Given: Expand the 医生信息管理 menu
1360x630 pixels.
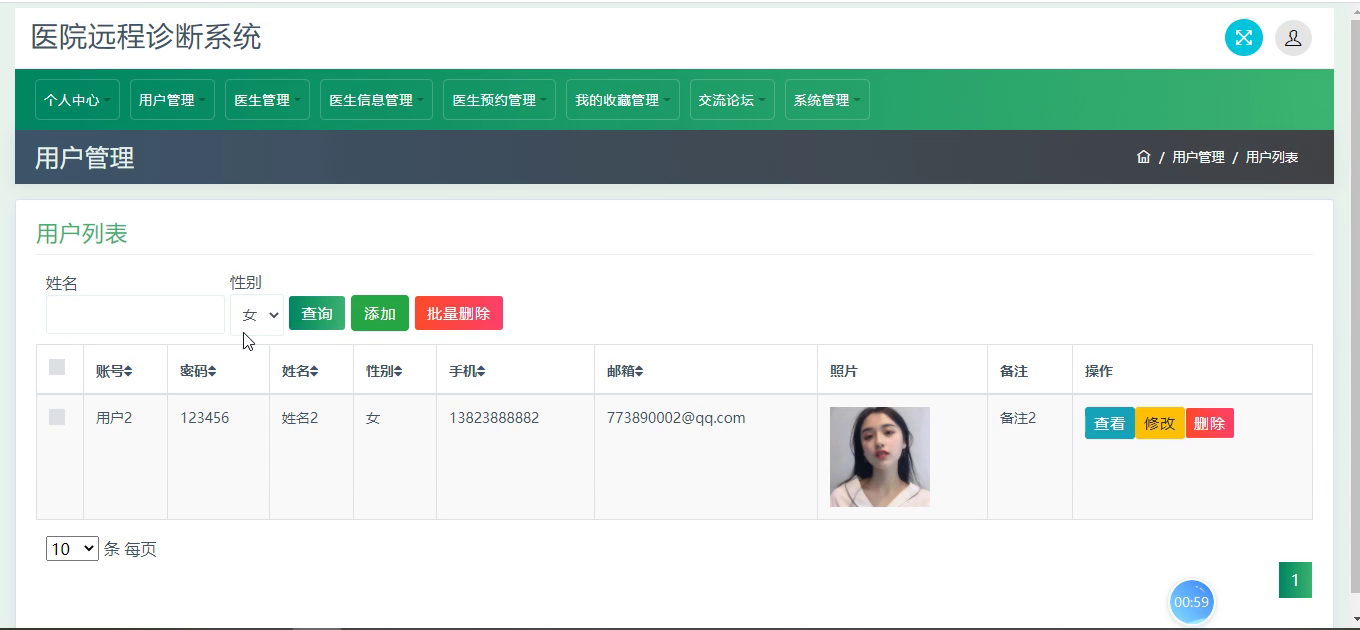Looking at the screenshot, I should click(376, 100).
